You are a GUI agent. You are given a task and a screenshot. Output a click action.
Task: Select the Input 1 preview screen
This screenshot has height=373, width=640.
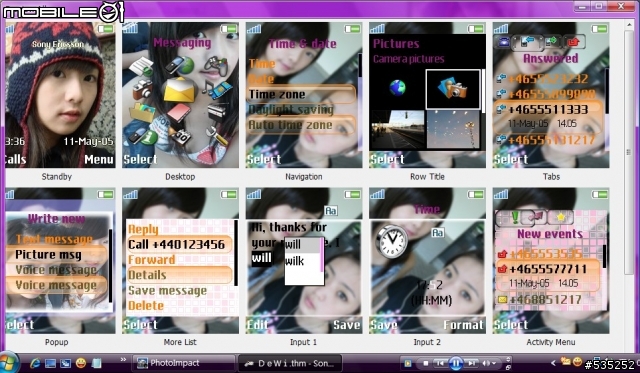tap(304, 260)
